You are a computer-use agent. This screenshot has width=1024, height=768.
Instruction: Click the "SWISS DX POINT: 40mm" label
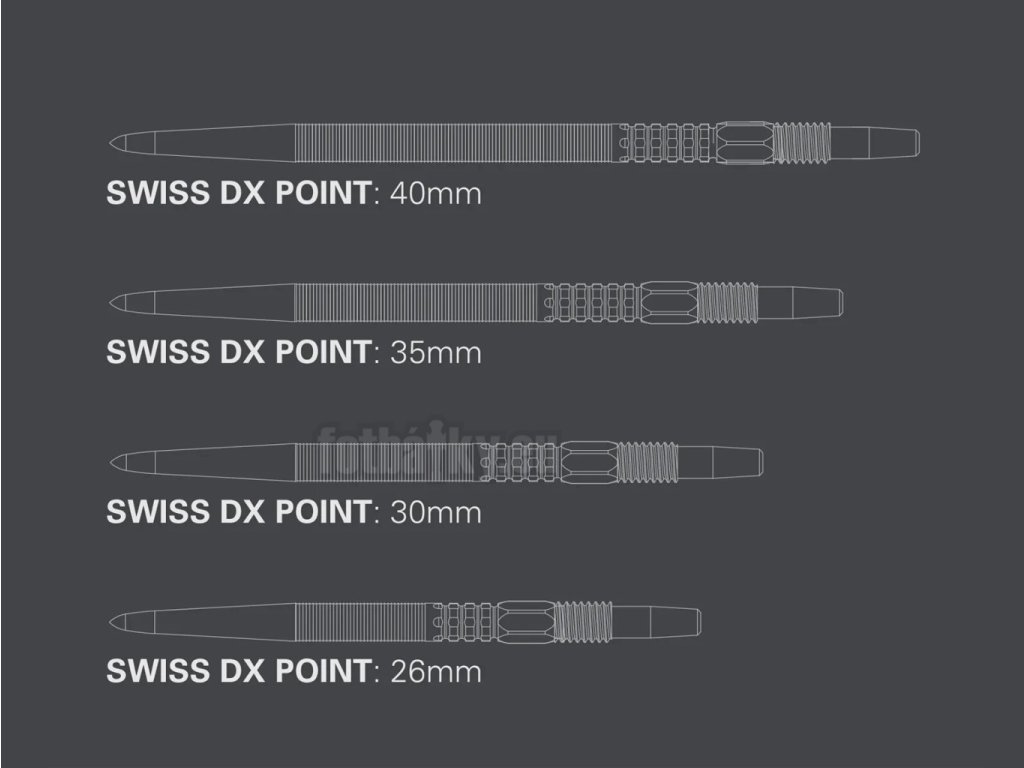(293, 193)
